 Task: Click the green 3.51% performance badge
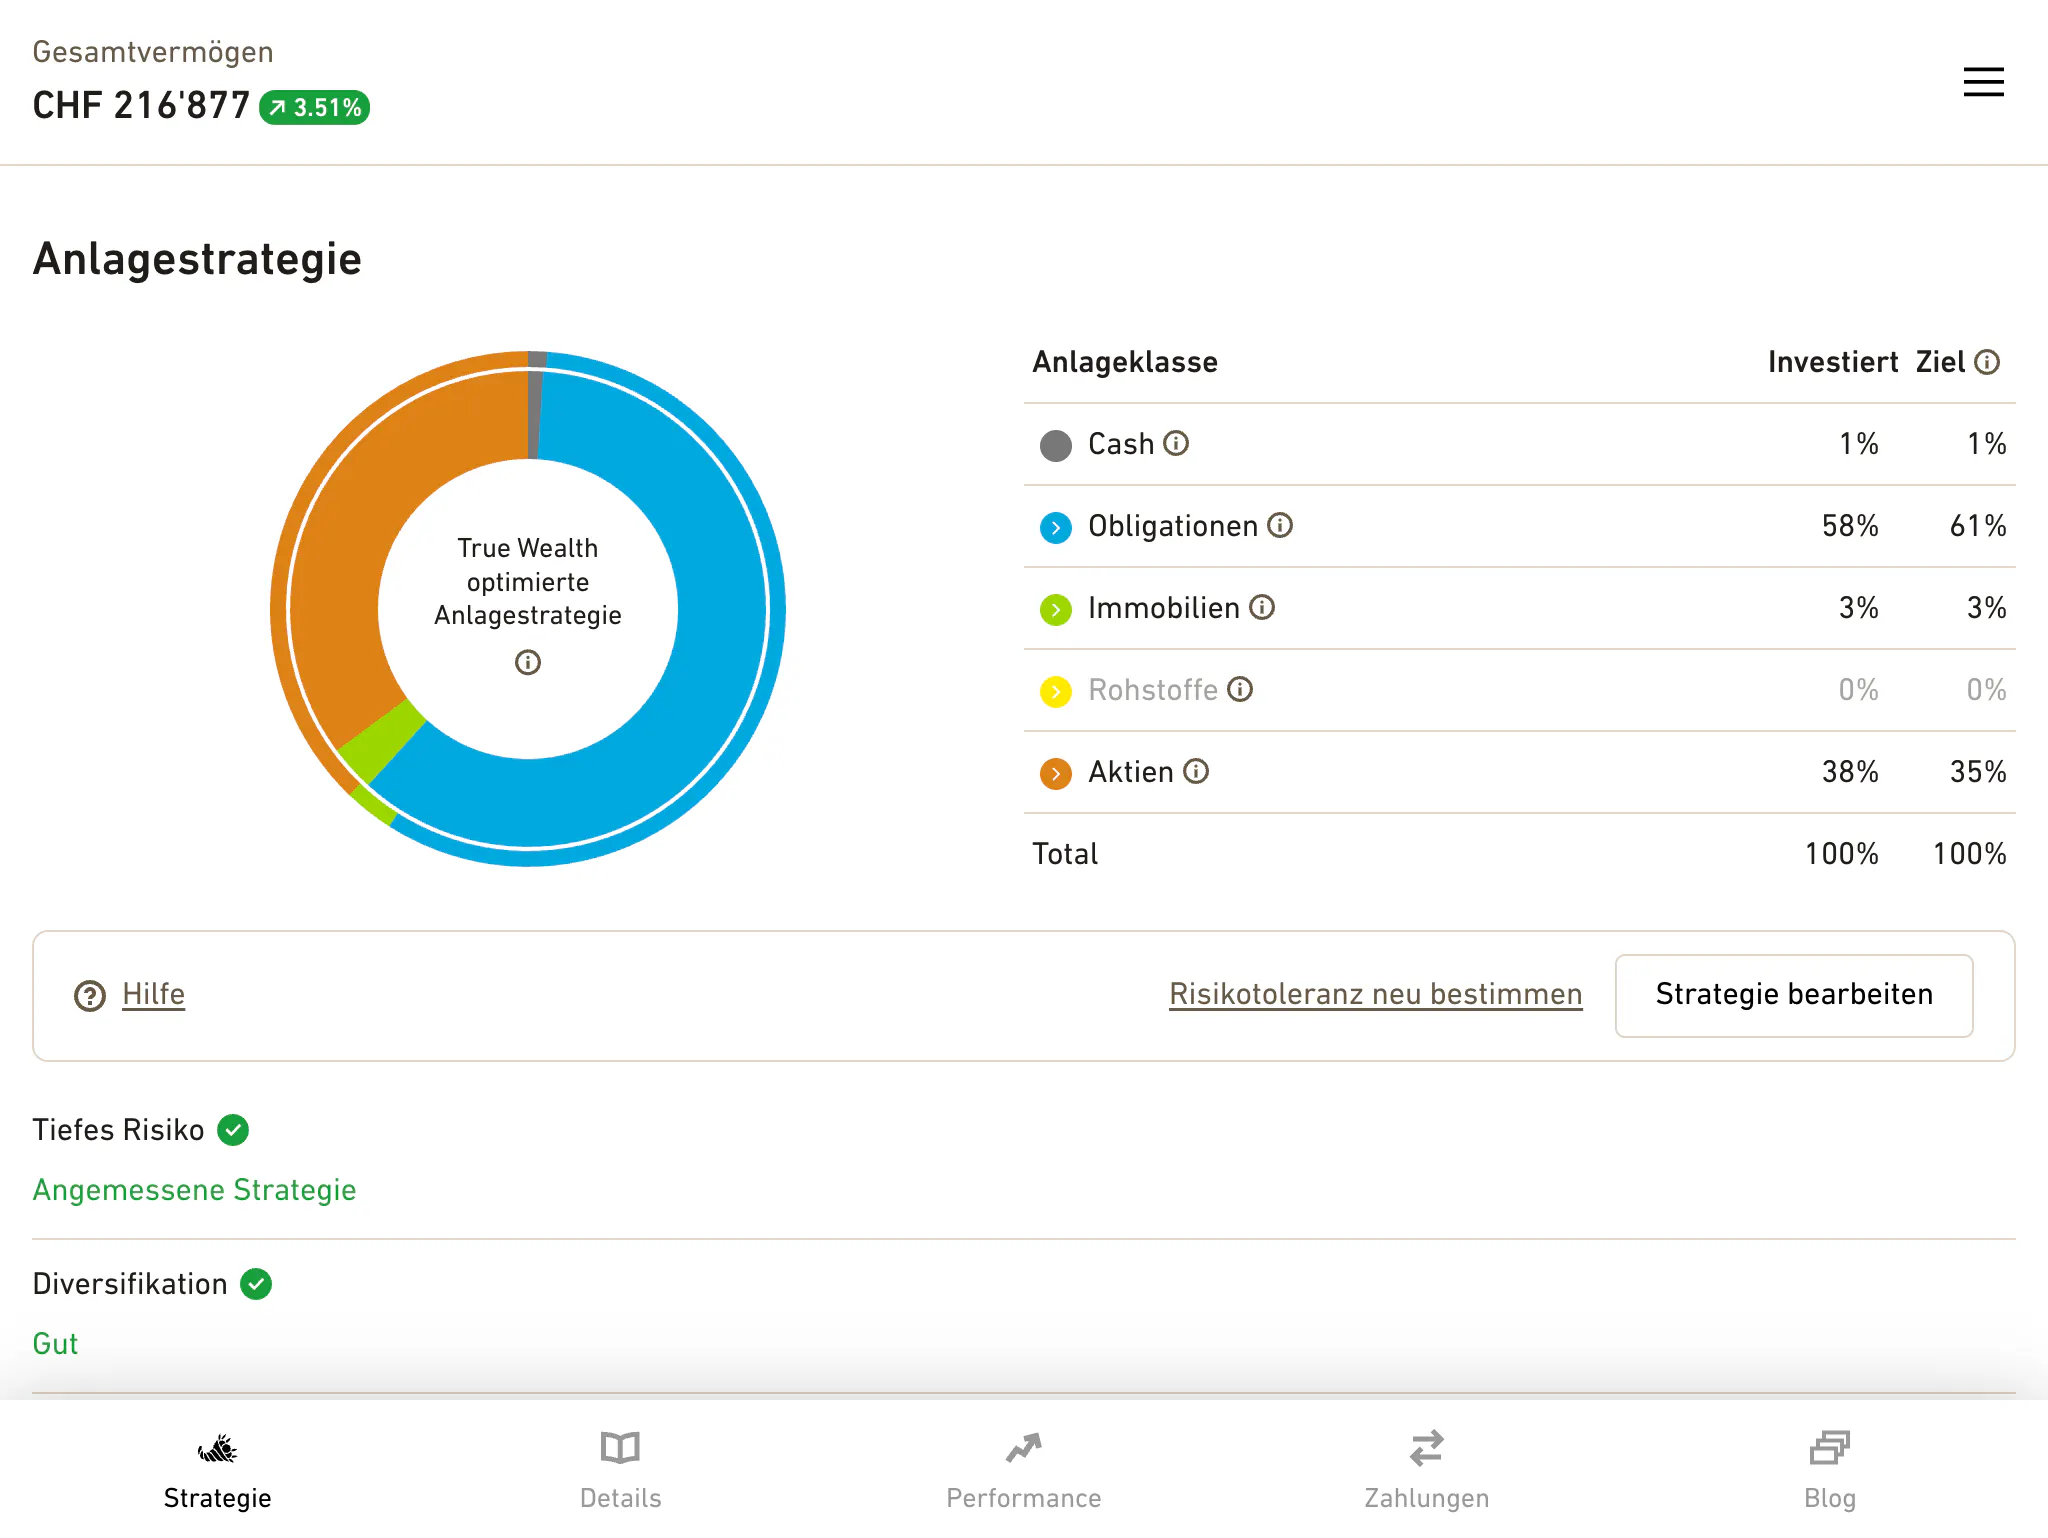pos(314,107)
